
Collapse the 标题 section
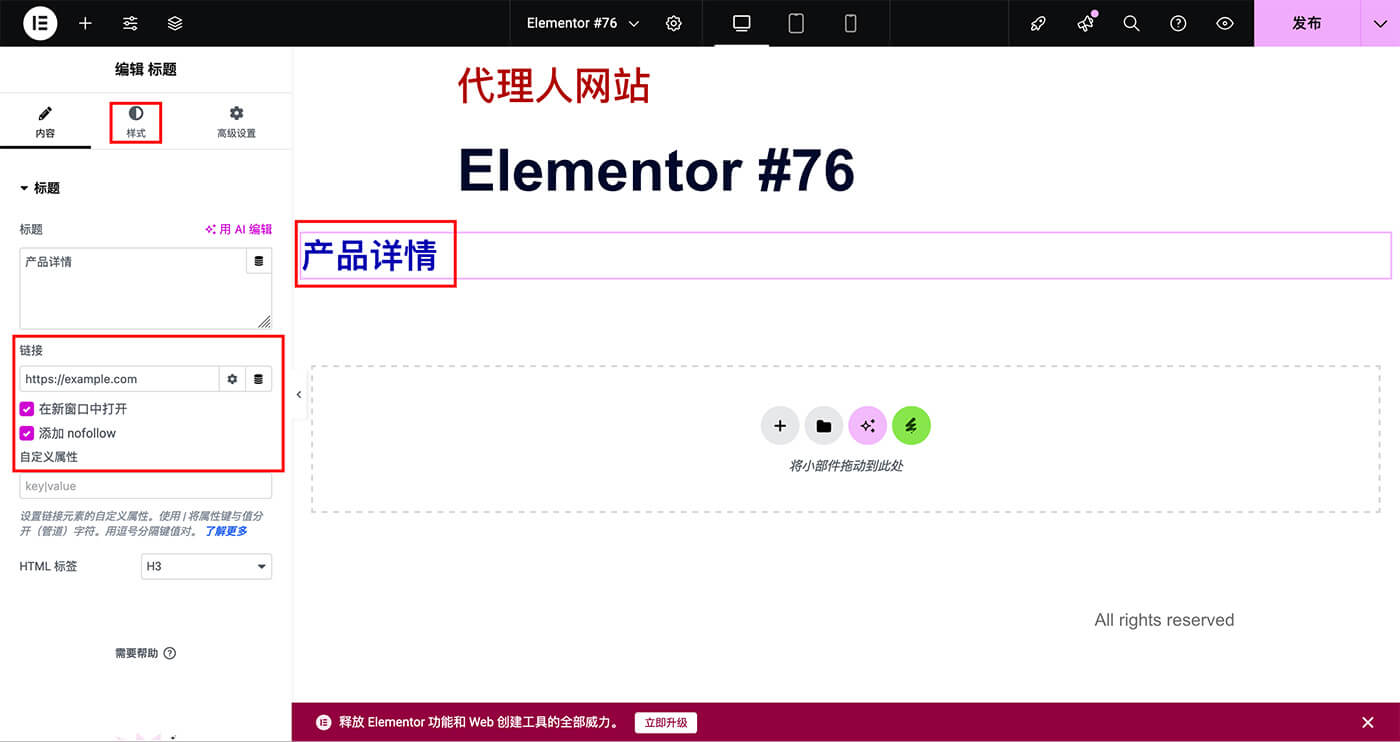pos(40,188)
